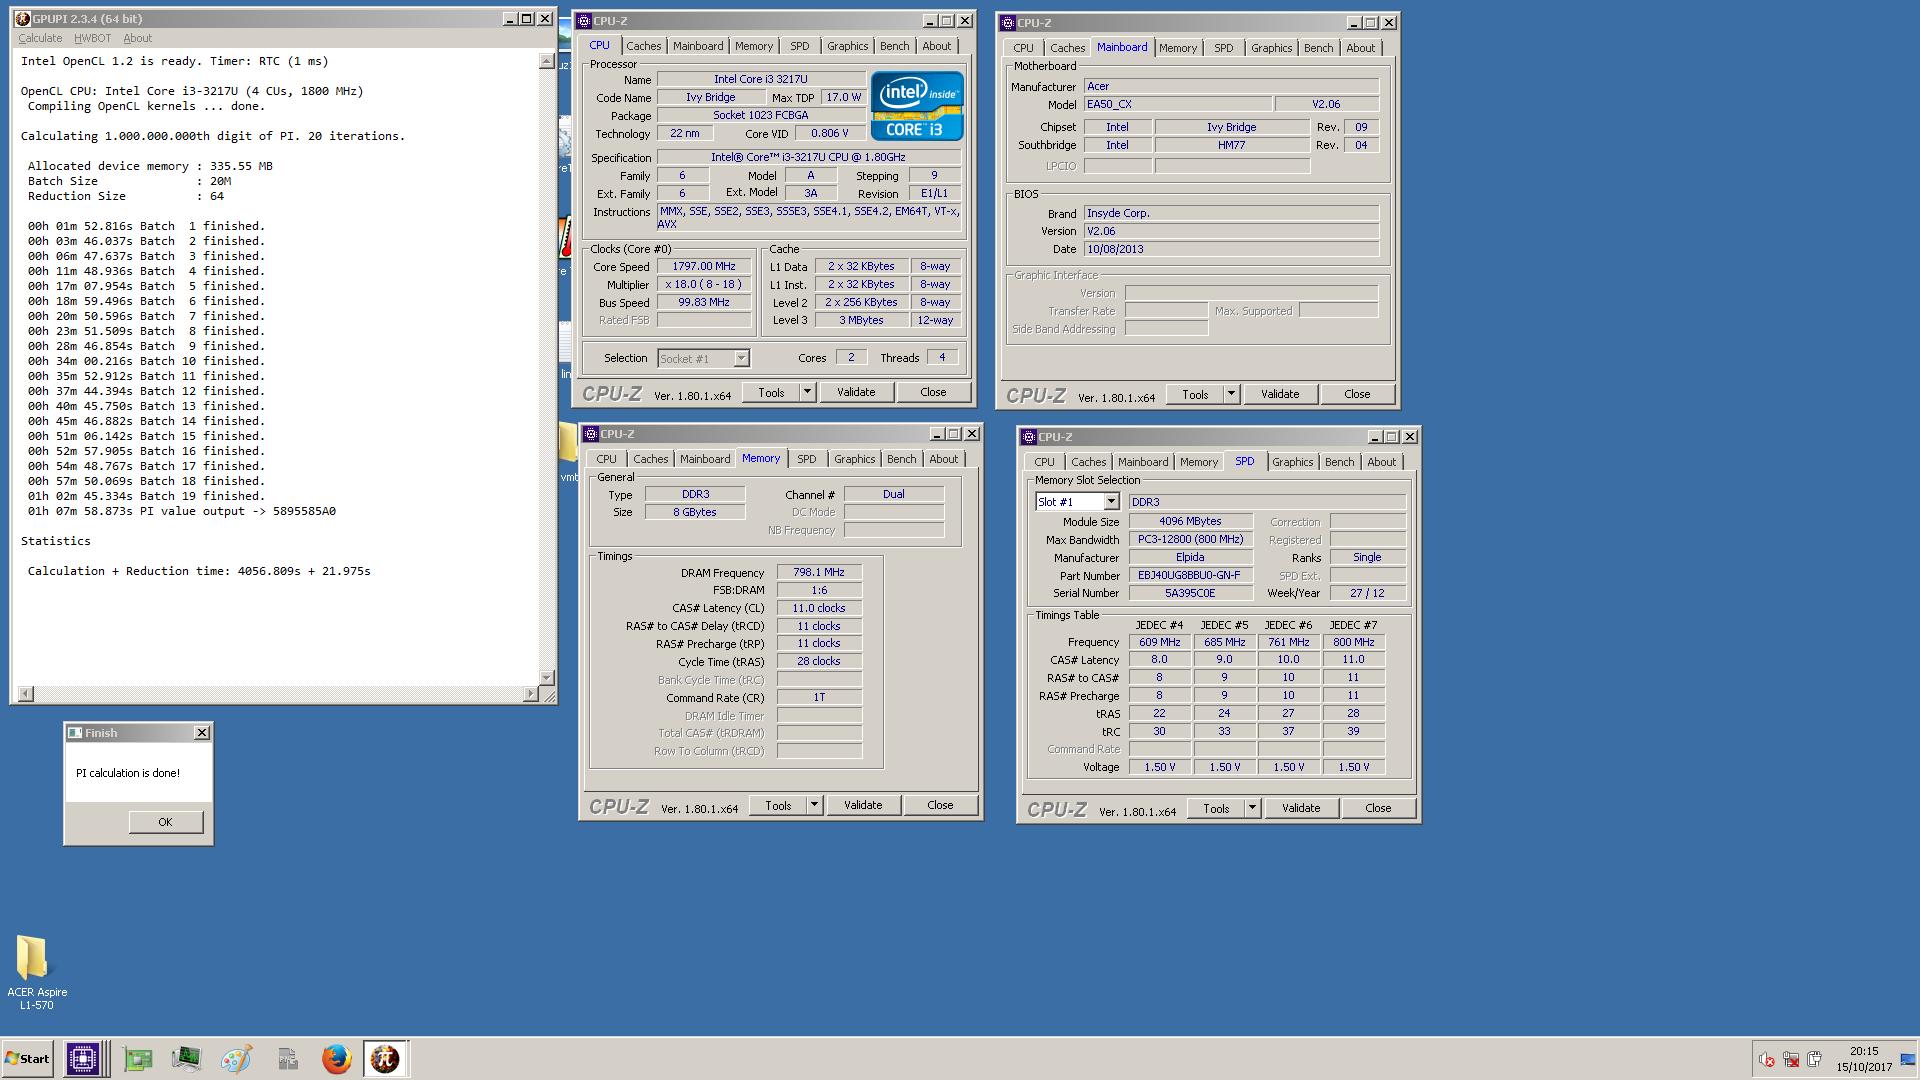Launch the Paint palette taskbar icon
Viewport: 1920px width, 1080px height.
click(x=236, y=1059)
